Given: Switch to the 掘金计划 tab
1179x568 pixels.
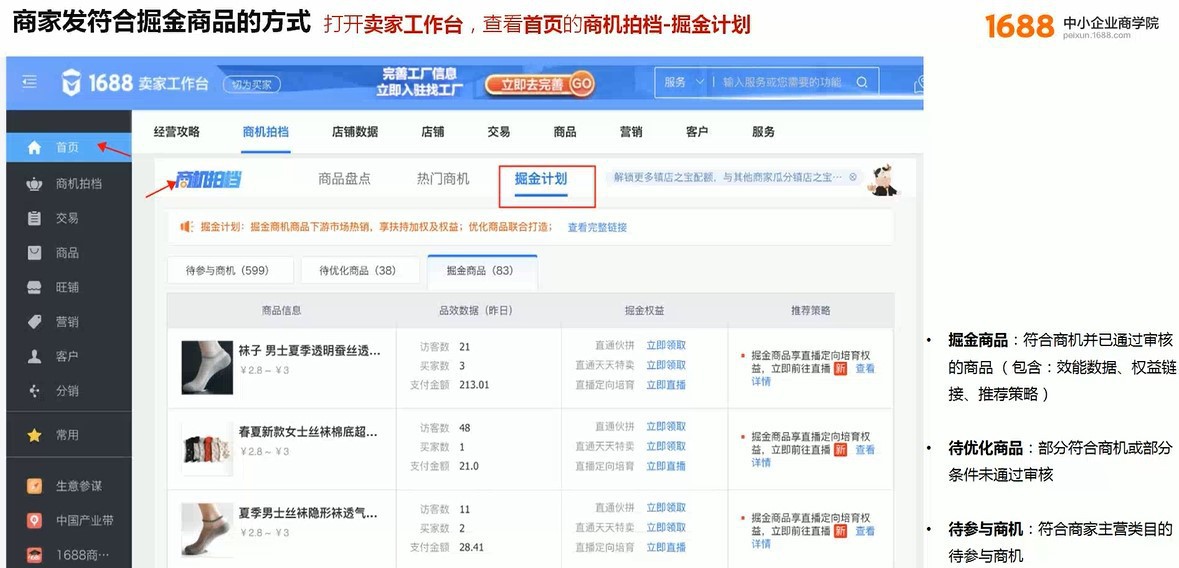Looking at the screenshot, I should click(x=541, y=179).
